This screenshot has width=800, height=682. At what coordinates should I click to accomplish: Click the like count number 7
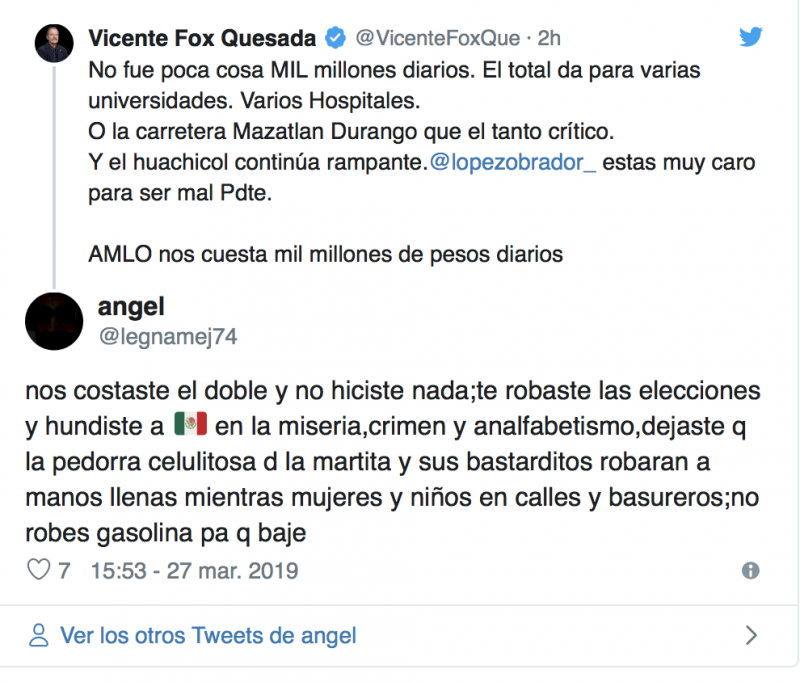tap(64, 572)
